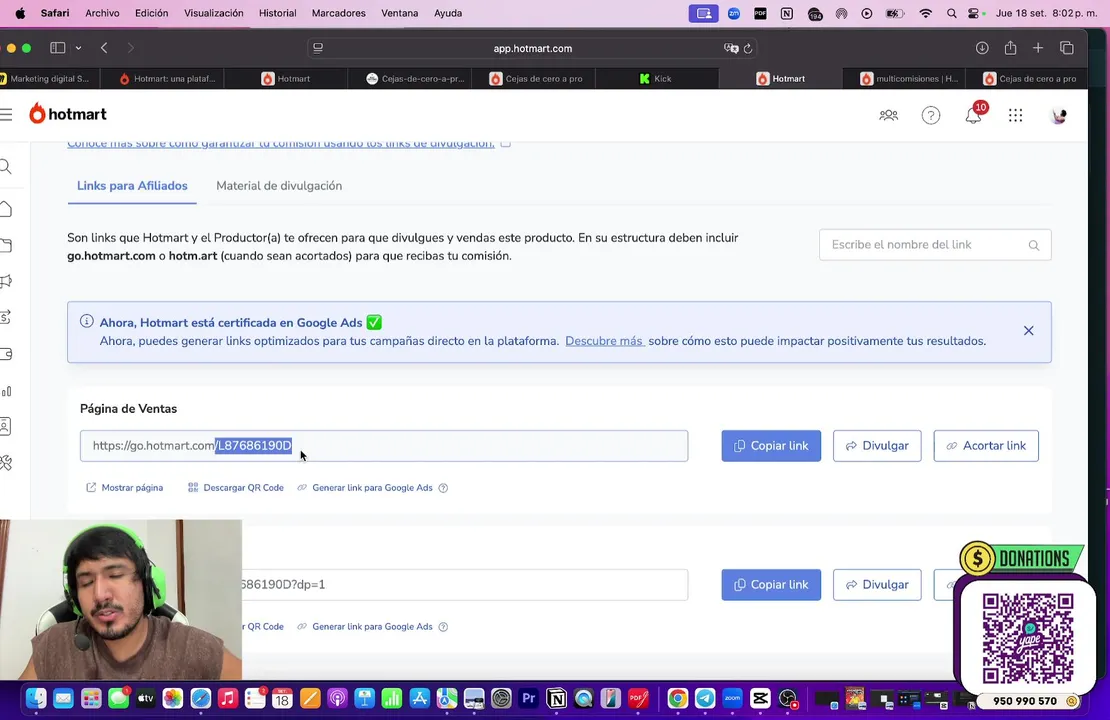This screenshot has width=1110, height=720.
Task: Close the Google Ads certification banner
Action: tap(1029, 331)
